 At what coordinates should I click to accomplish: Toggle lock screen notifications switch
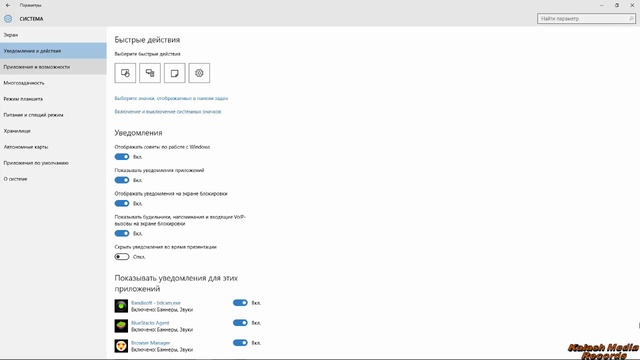click(122, 203)
